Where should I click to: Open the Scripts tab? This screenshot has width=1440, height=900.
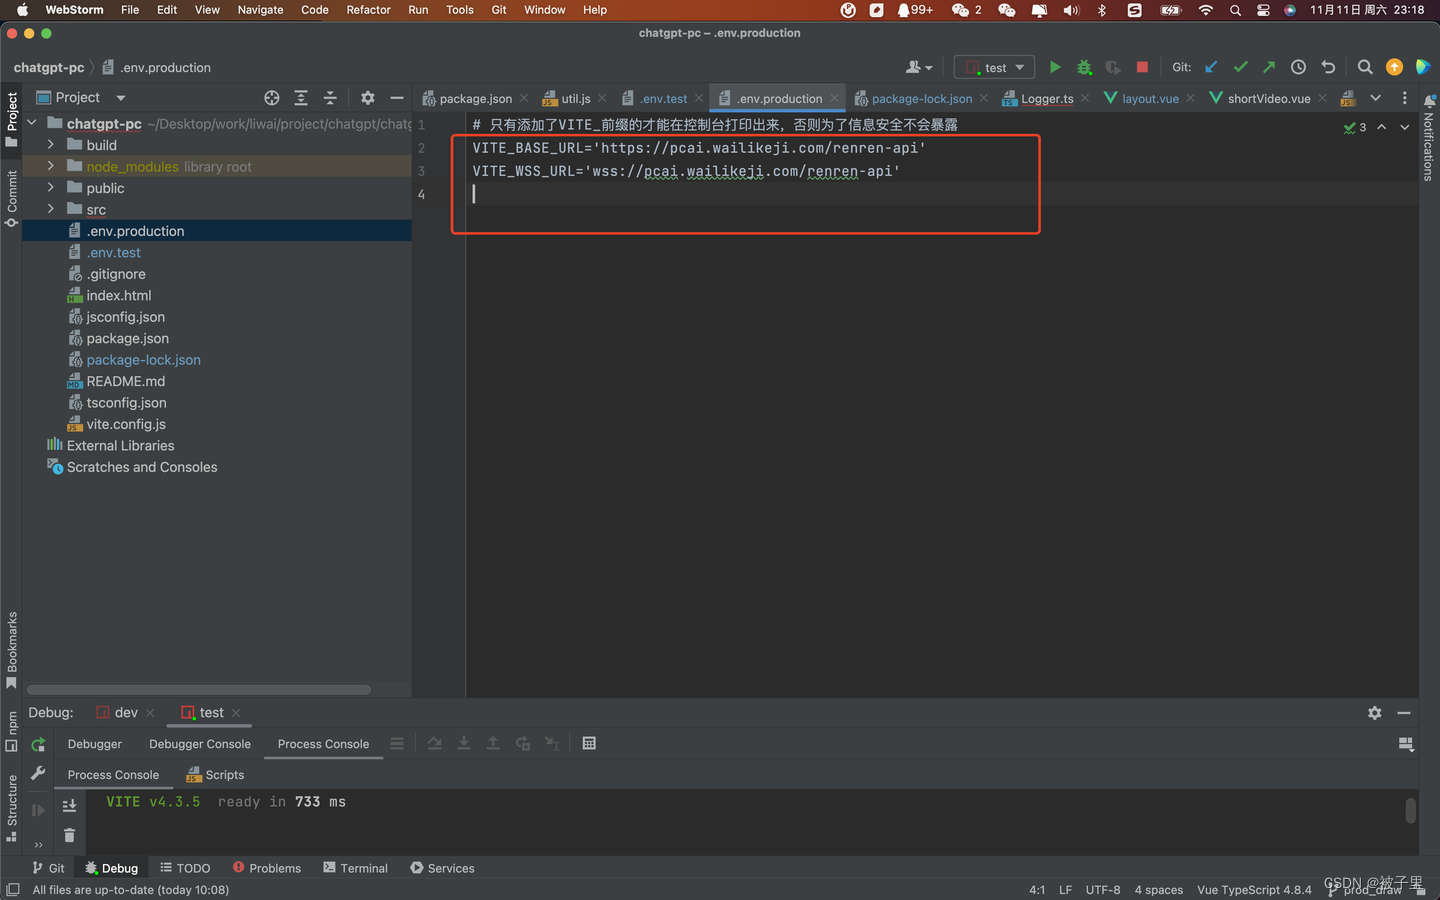coord(215,775)
